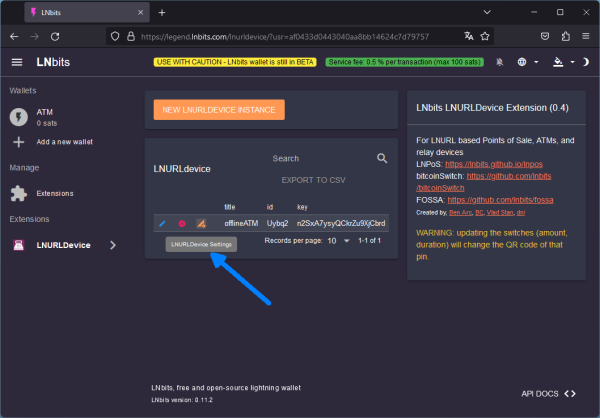Viewport: 600px width, 418px height.
Task: Open the LNURLDevice extension entry
Action: (64, 245)
